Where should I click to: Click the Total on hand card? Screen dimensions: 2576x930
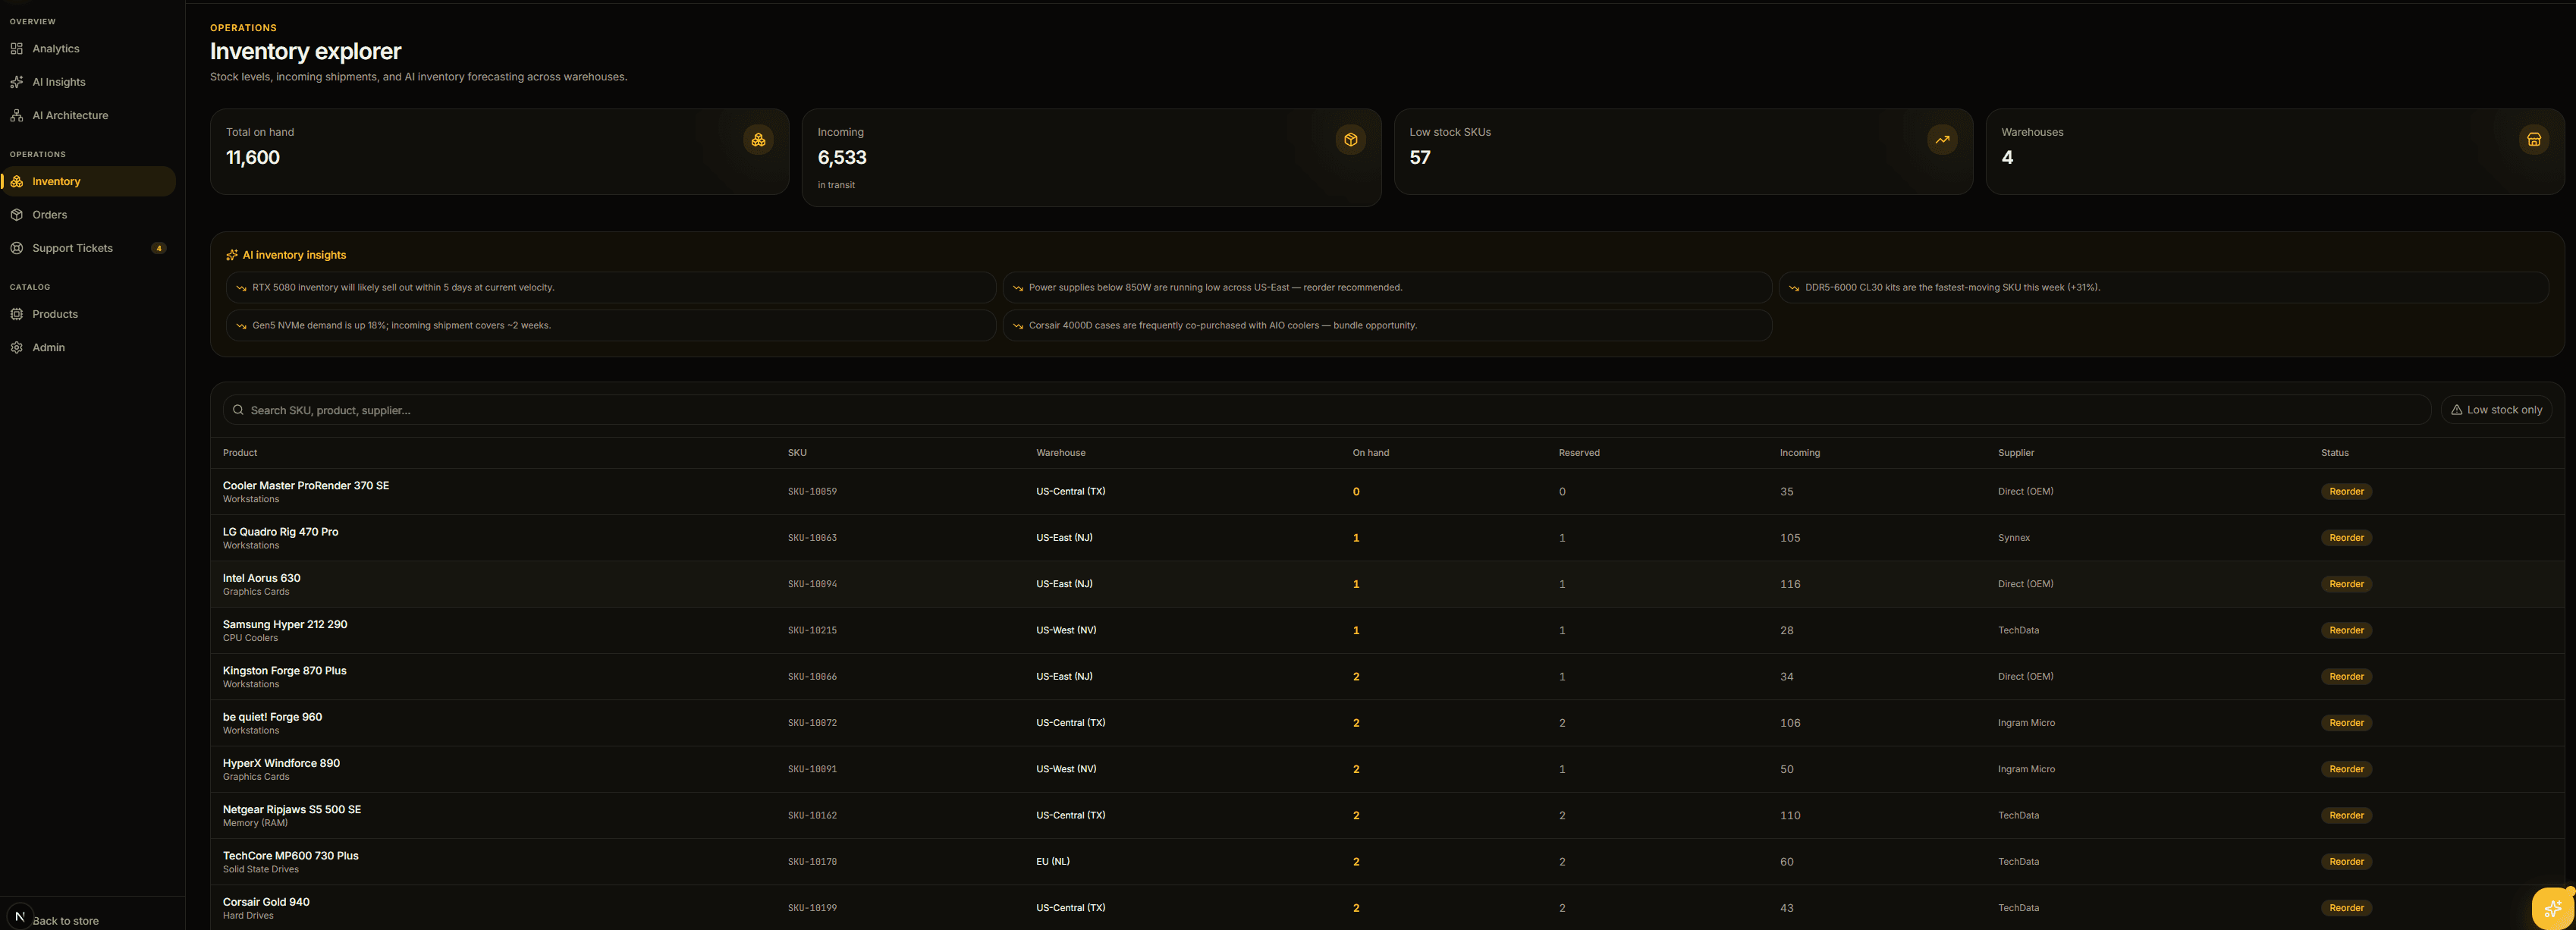click(x=499, y=152)
